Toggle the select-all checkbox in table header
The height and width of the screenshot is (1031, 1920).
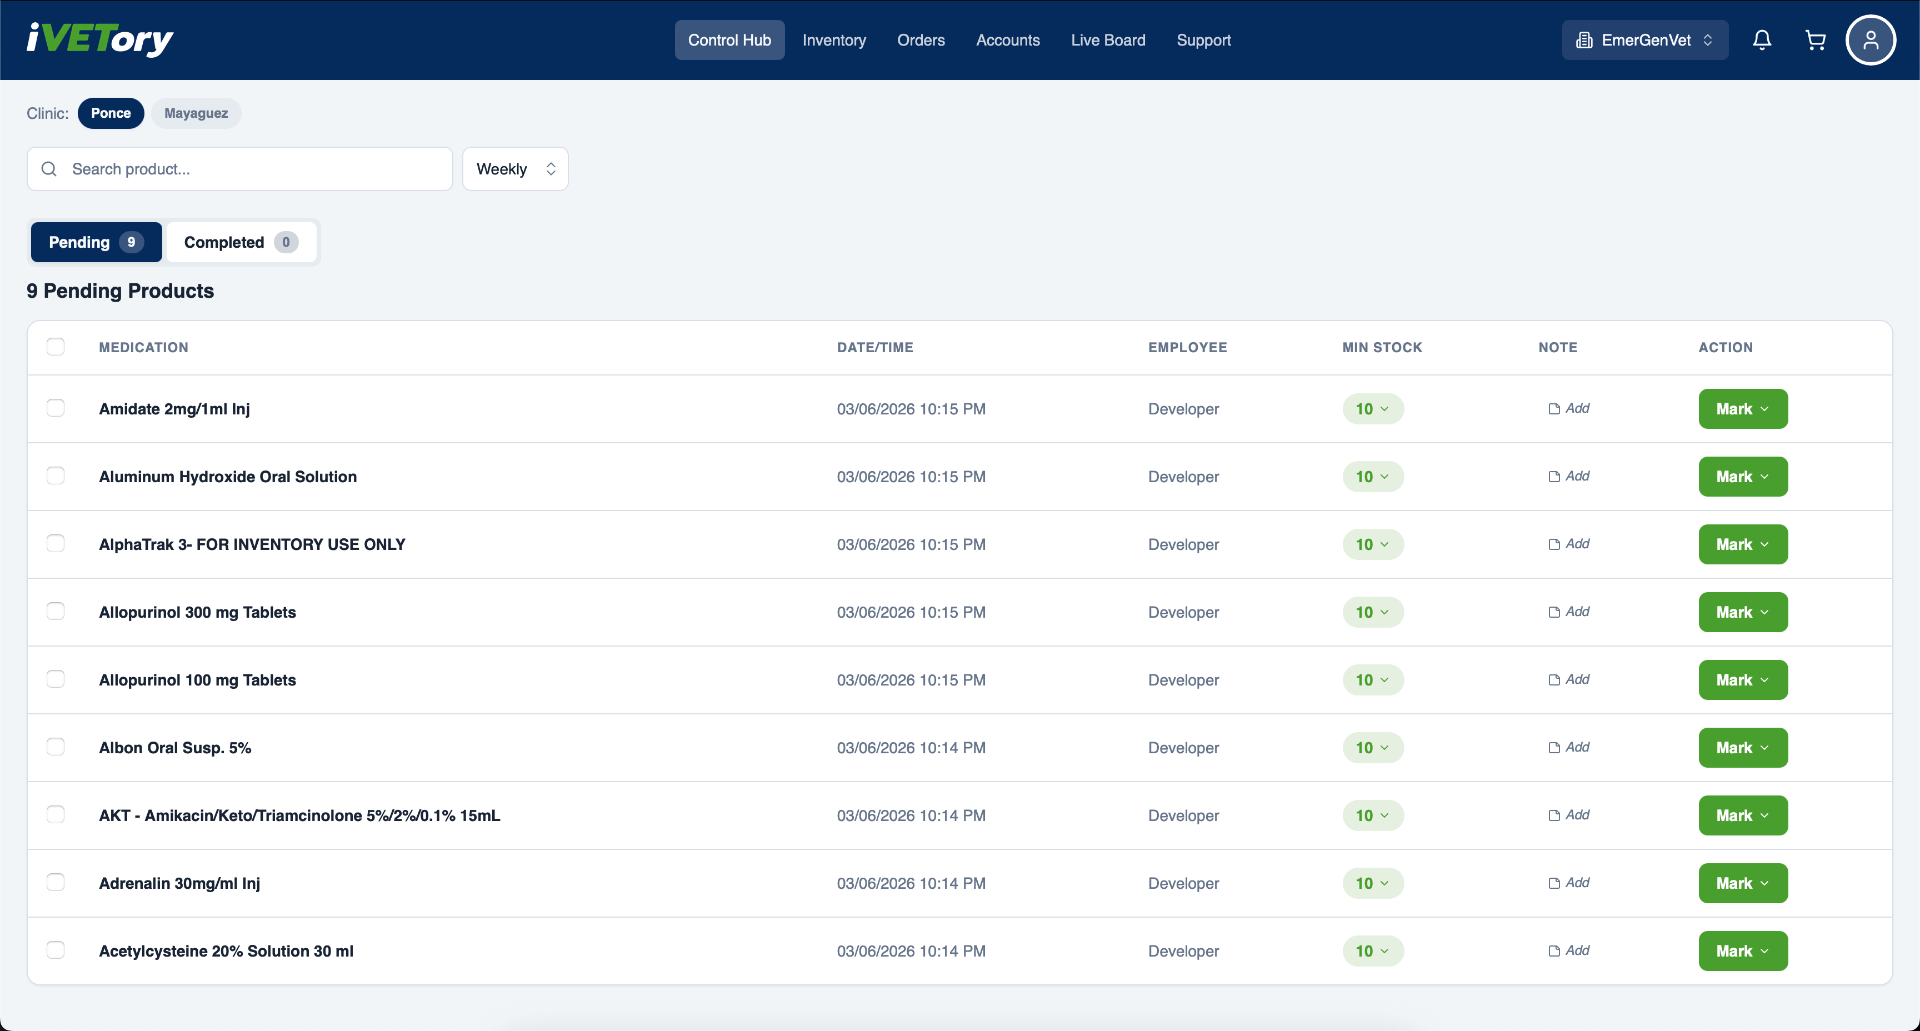[56, 346]
